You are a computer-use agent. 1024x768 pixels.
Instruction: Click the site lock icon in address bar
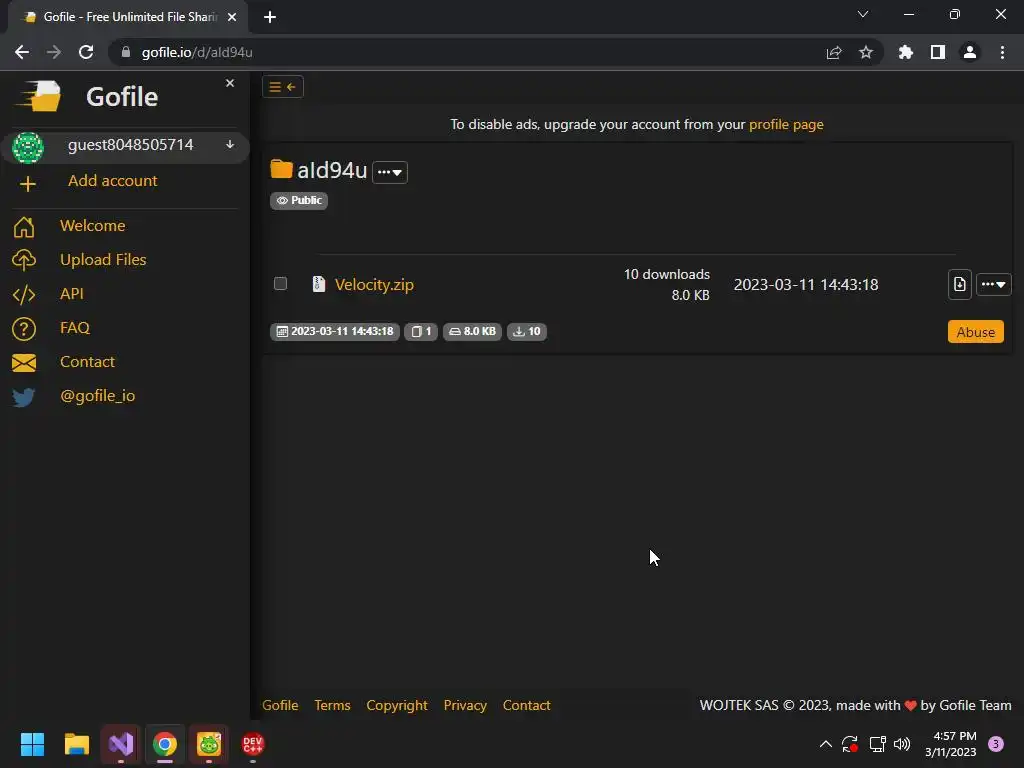point(126,52)
